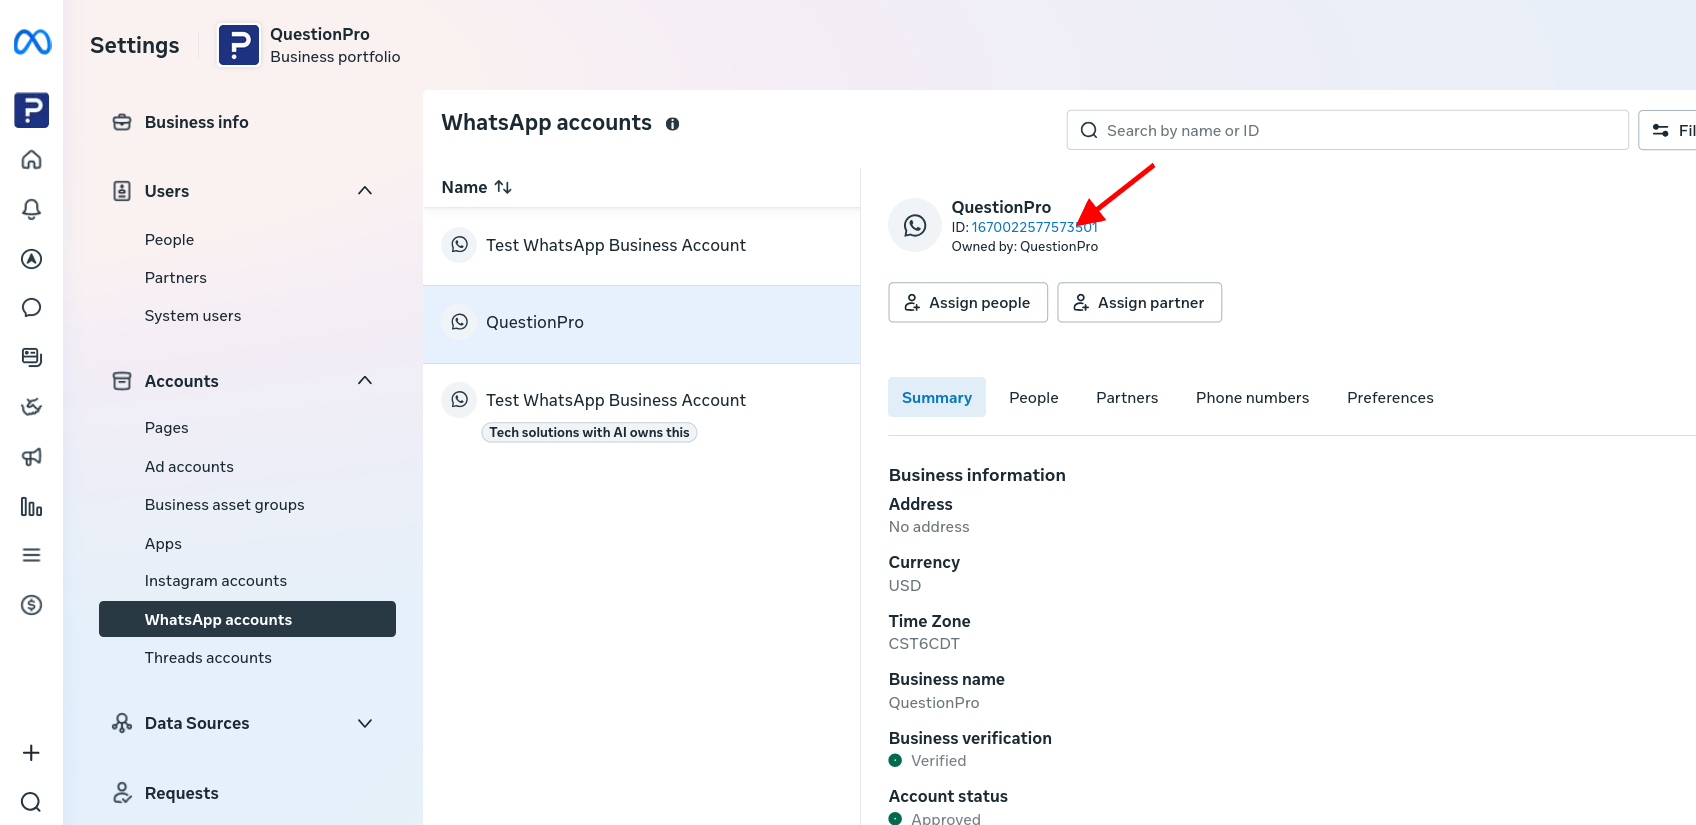Click the Assign partner button
The width and height of the screenshot is (1696, 825).
pyautogui.click(x=1139, y=302)
